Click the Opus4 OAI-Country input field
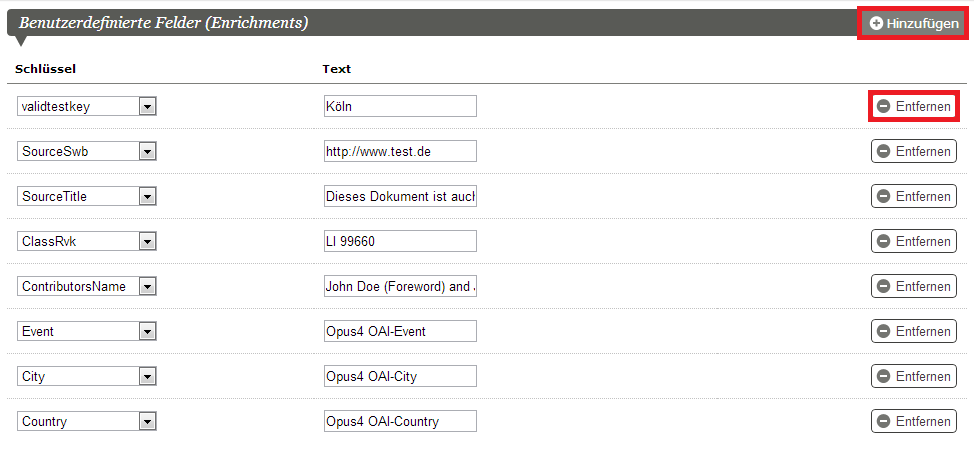Viewport: 974px width, 449px height. [400, 421]
